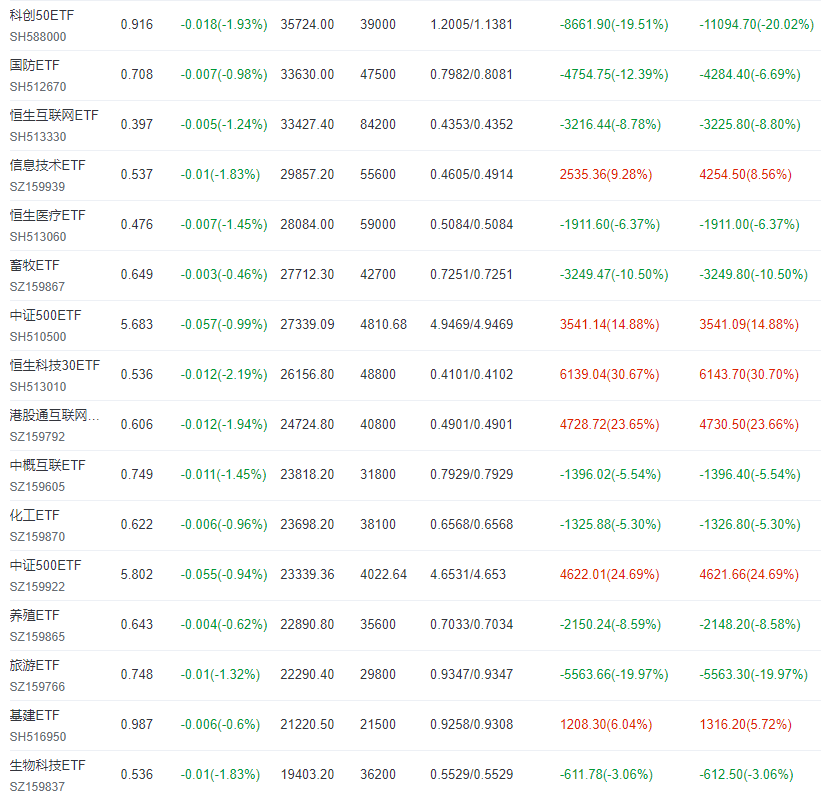Click profit 3541.14(14.88%)

coord(609,325)
